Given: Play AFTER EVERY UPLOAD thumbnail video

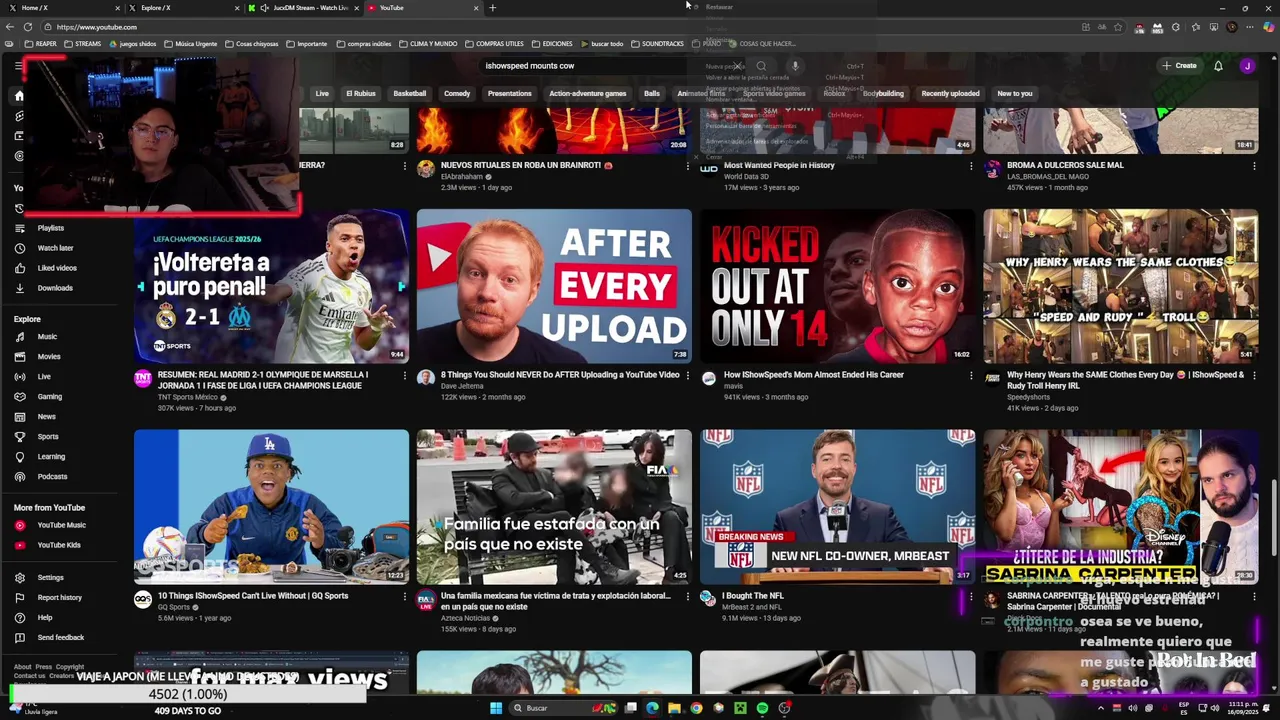Looking at the screenshot, I should click(x=554, y=286).
